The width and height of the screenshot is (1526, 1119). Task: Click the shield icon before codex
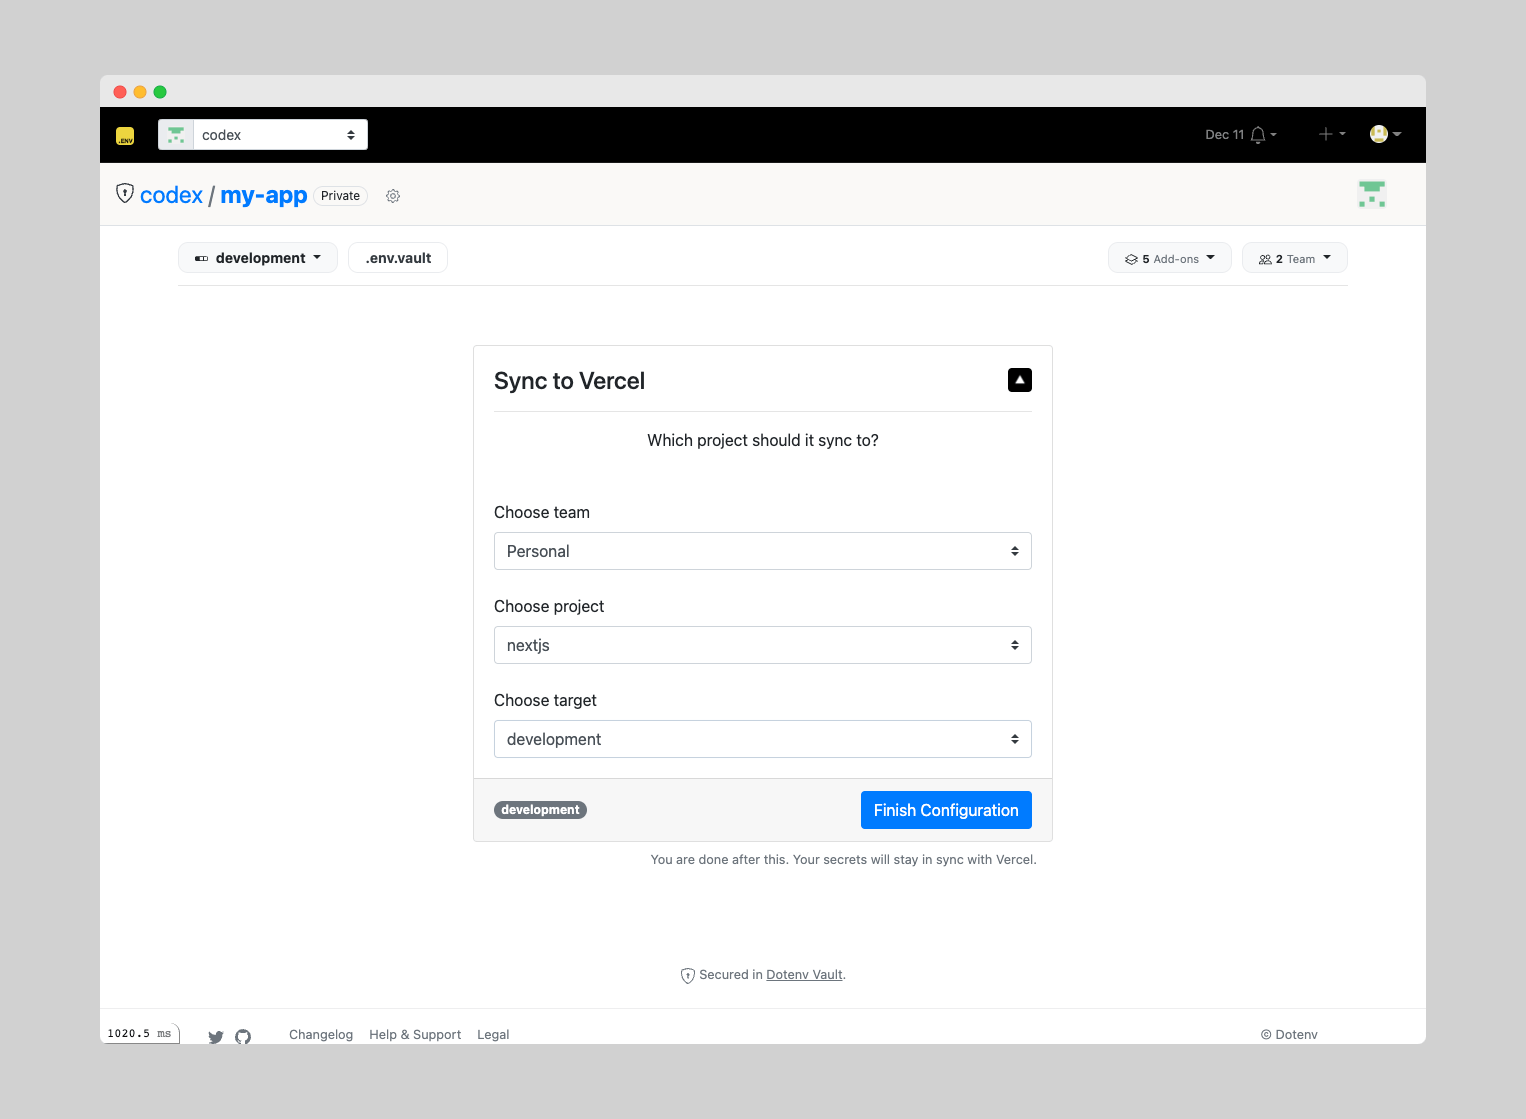[125, 193]
